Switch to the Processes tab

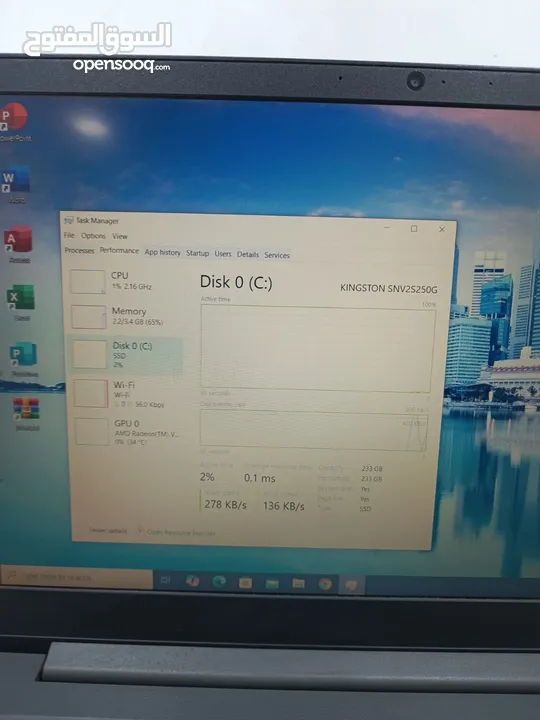(x=79, y=250)
